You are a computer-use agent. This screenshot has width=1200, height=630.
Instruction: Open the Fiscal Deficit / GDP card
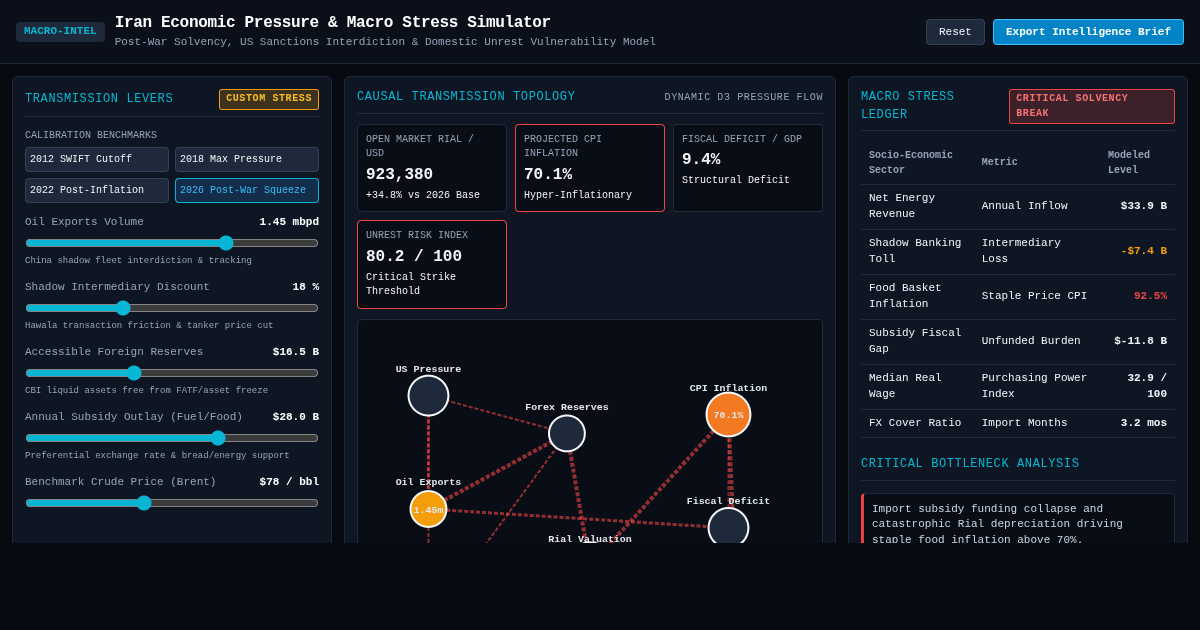[x=748, y=168]
